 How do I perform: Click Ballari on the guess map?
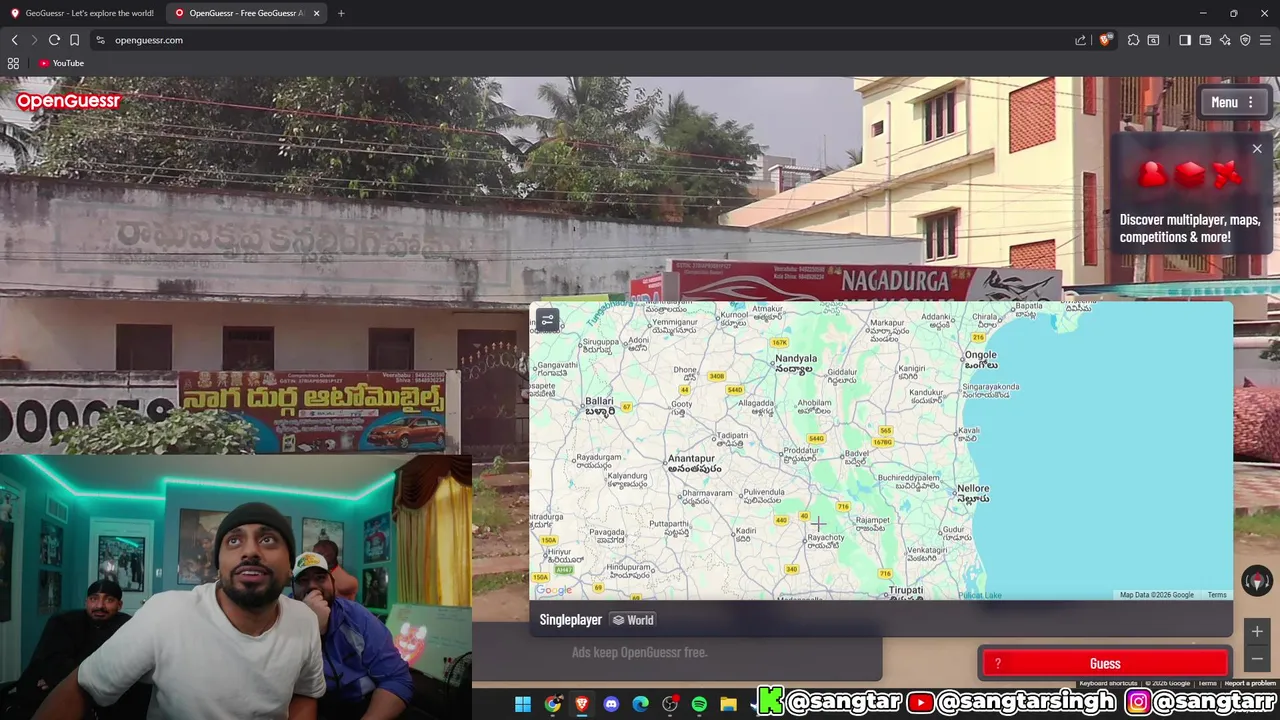[599, 405]
